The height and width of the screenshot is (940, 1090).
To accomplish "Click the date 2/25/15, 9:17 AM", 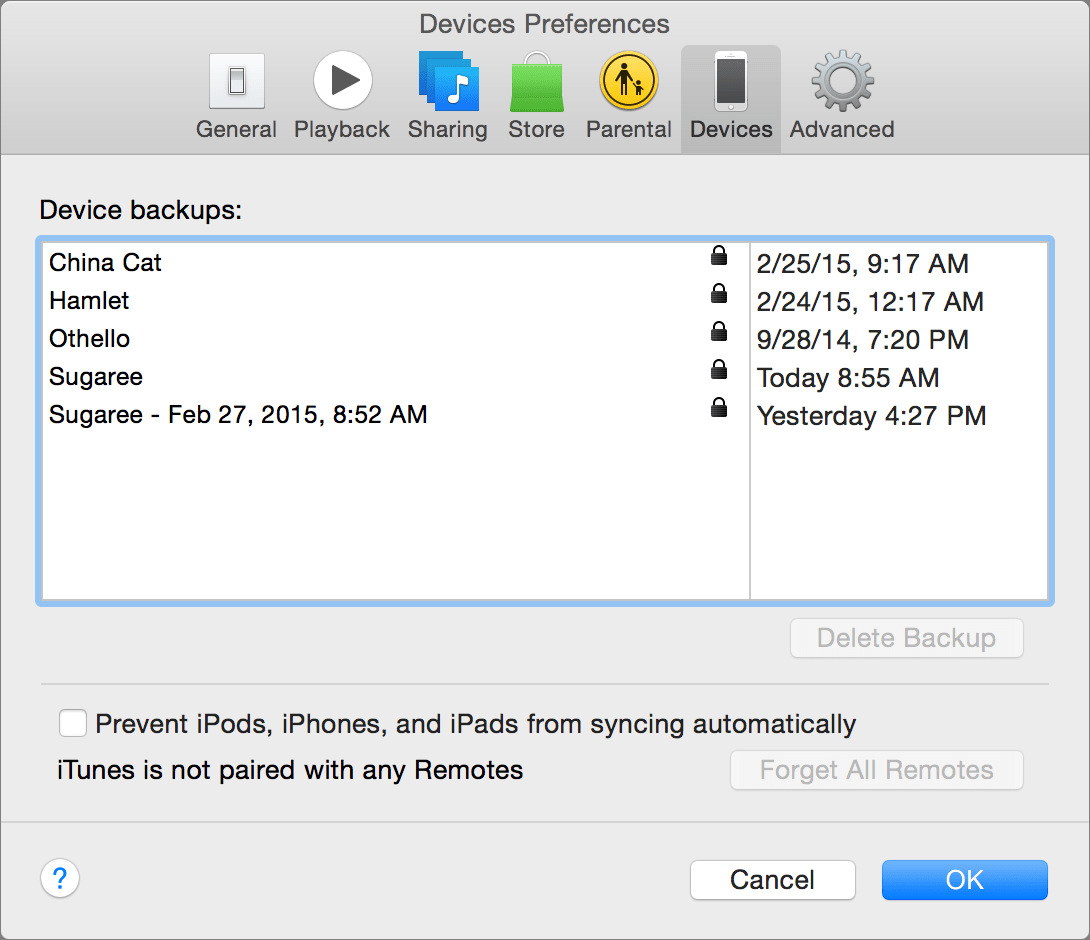I will [x=862, y=264].
